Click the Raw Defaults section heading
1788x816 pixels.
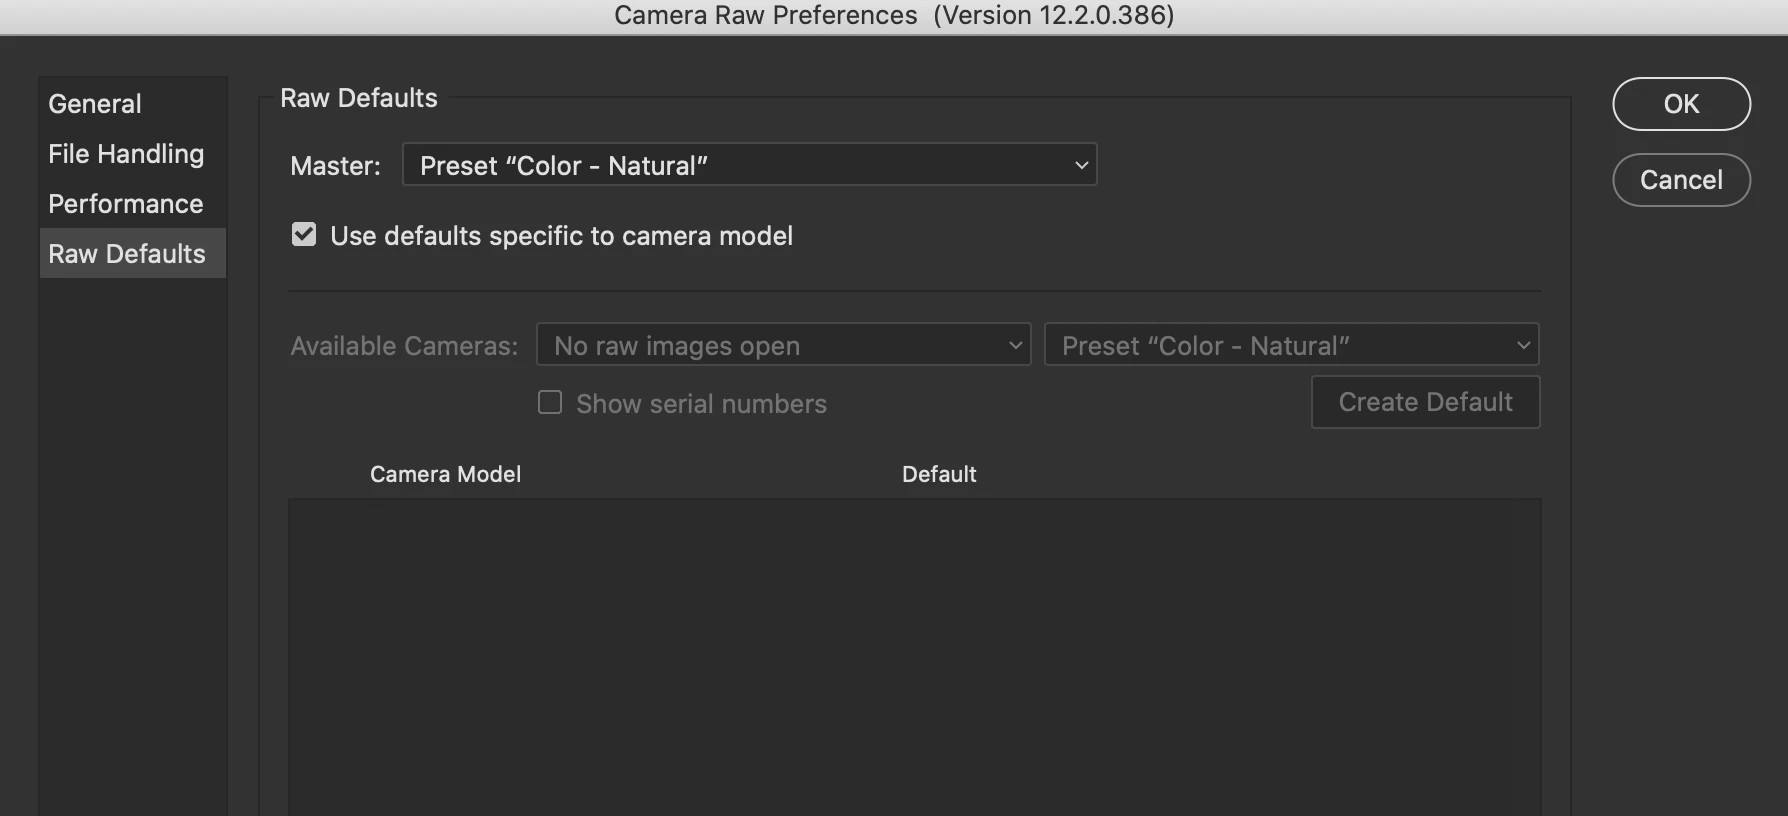point(359,98)
